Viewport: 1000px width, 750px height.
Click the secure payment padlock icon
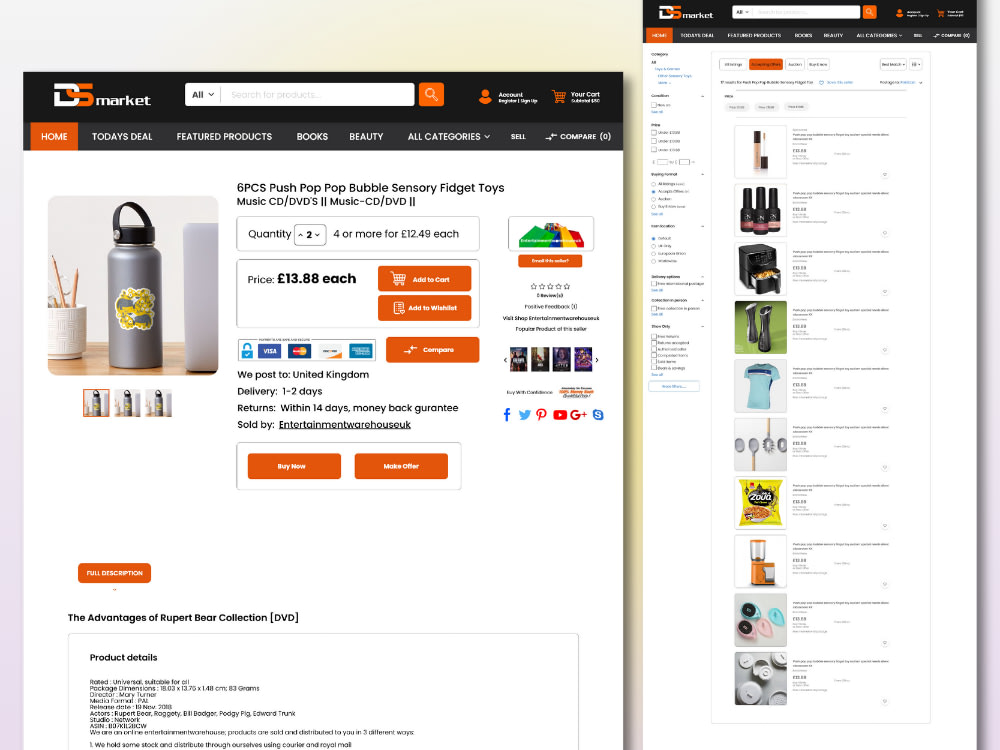[247, 350]
